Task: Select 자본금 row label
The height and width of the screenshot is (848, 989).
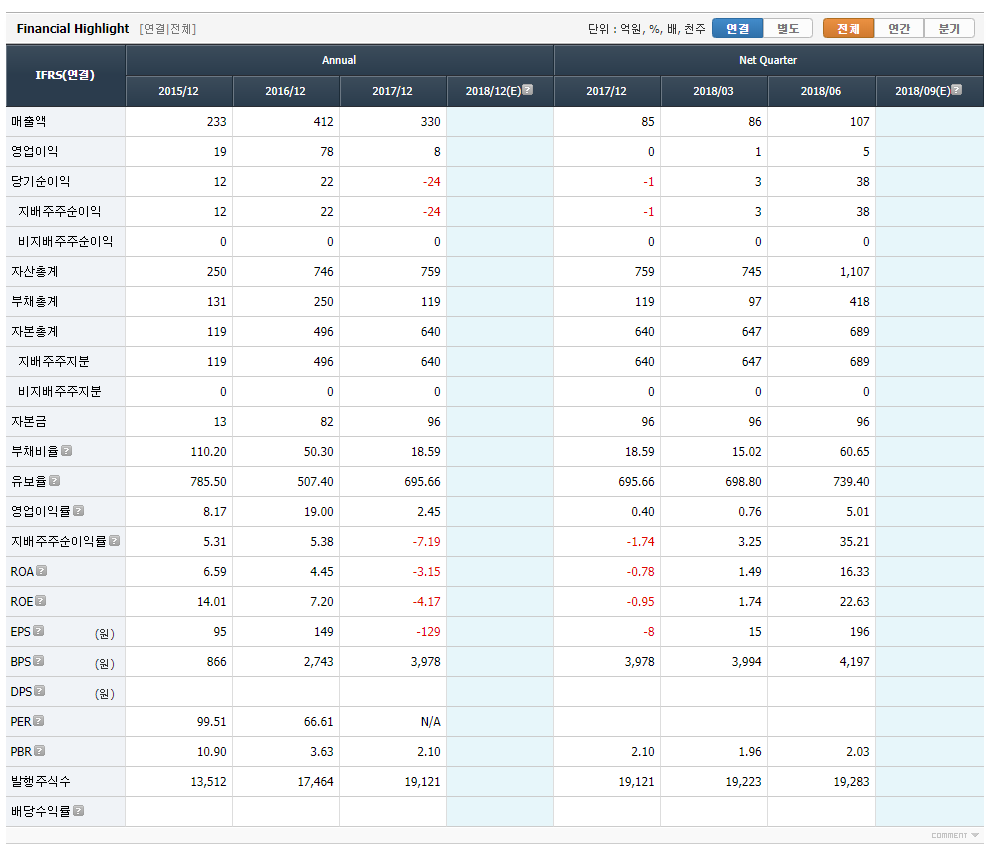Action: tap(28, 421)
